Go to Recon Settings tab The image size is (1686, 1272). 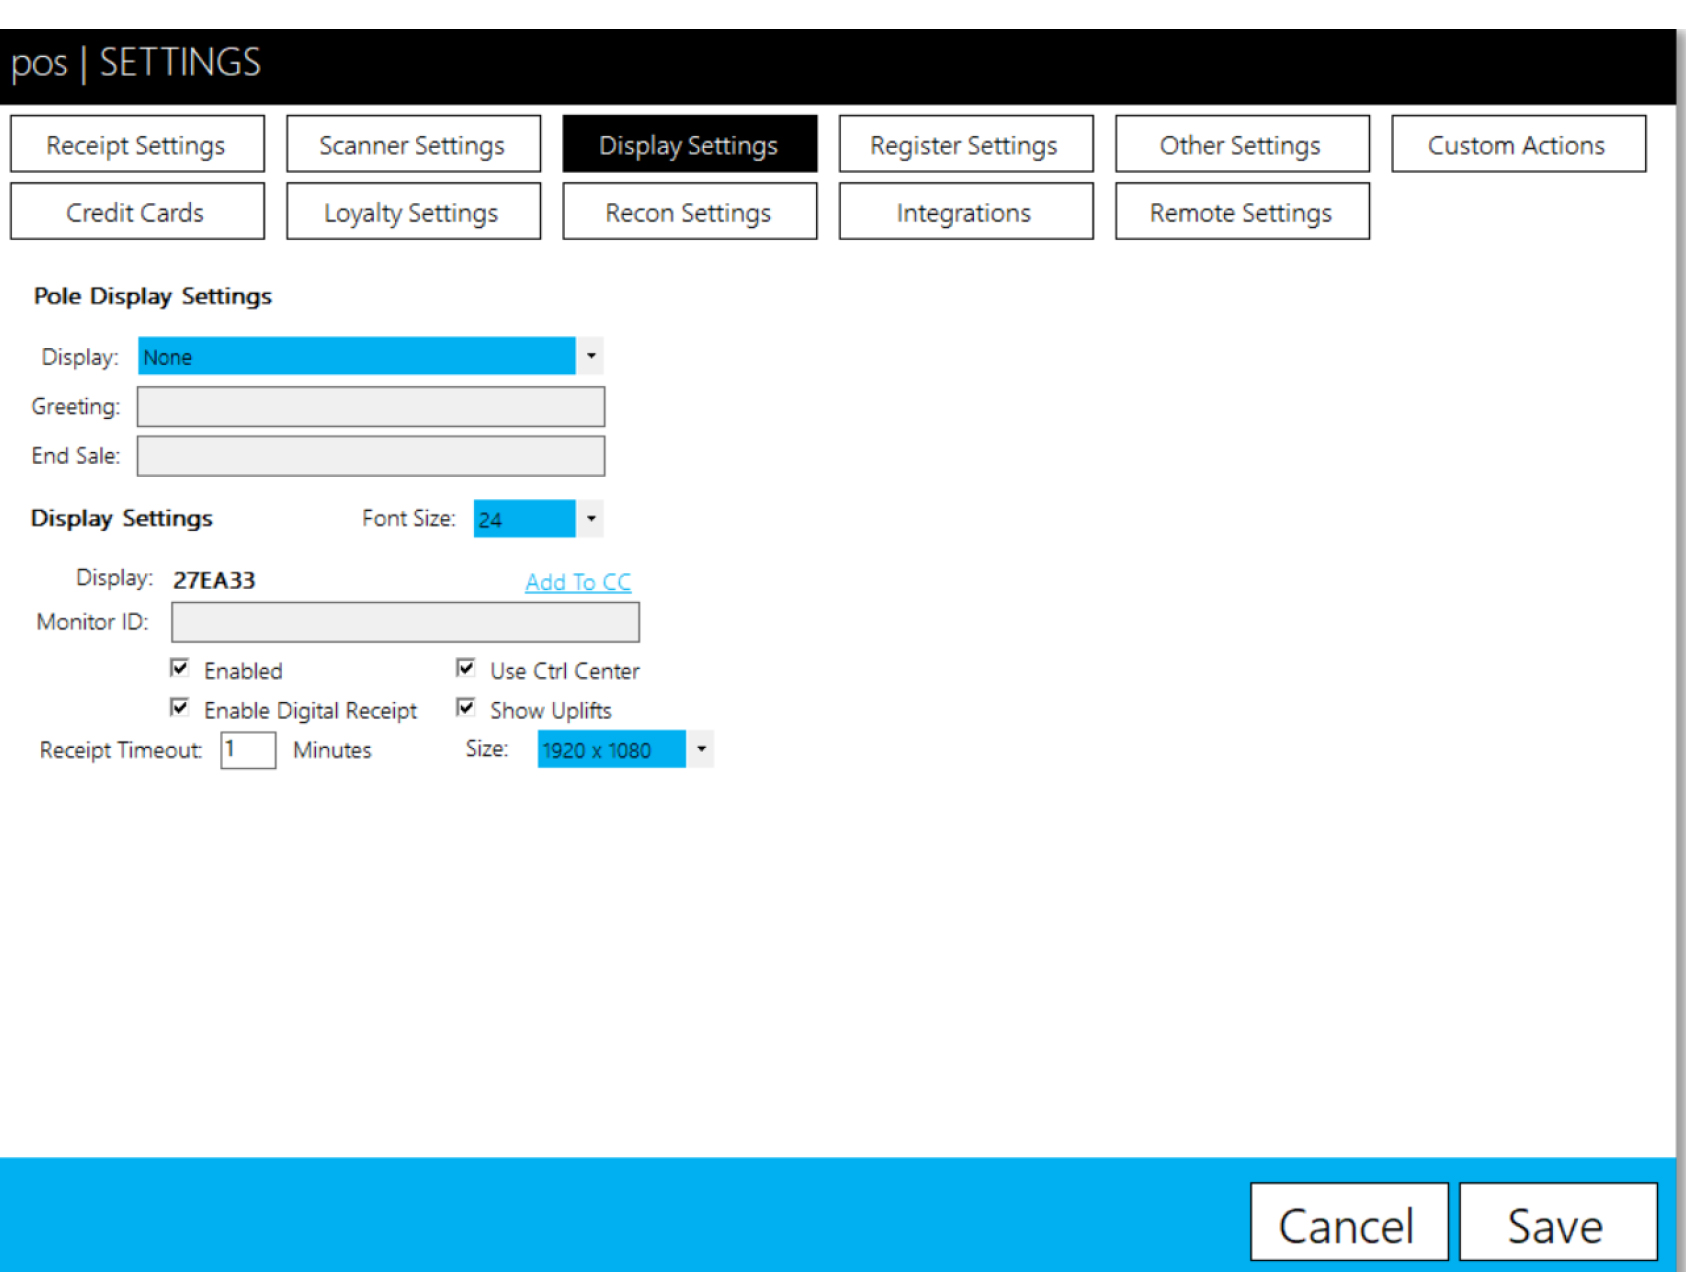click(689, 211)
